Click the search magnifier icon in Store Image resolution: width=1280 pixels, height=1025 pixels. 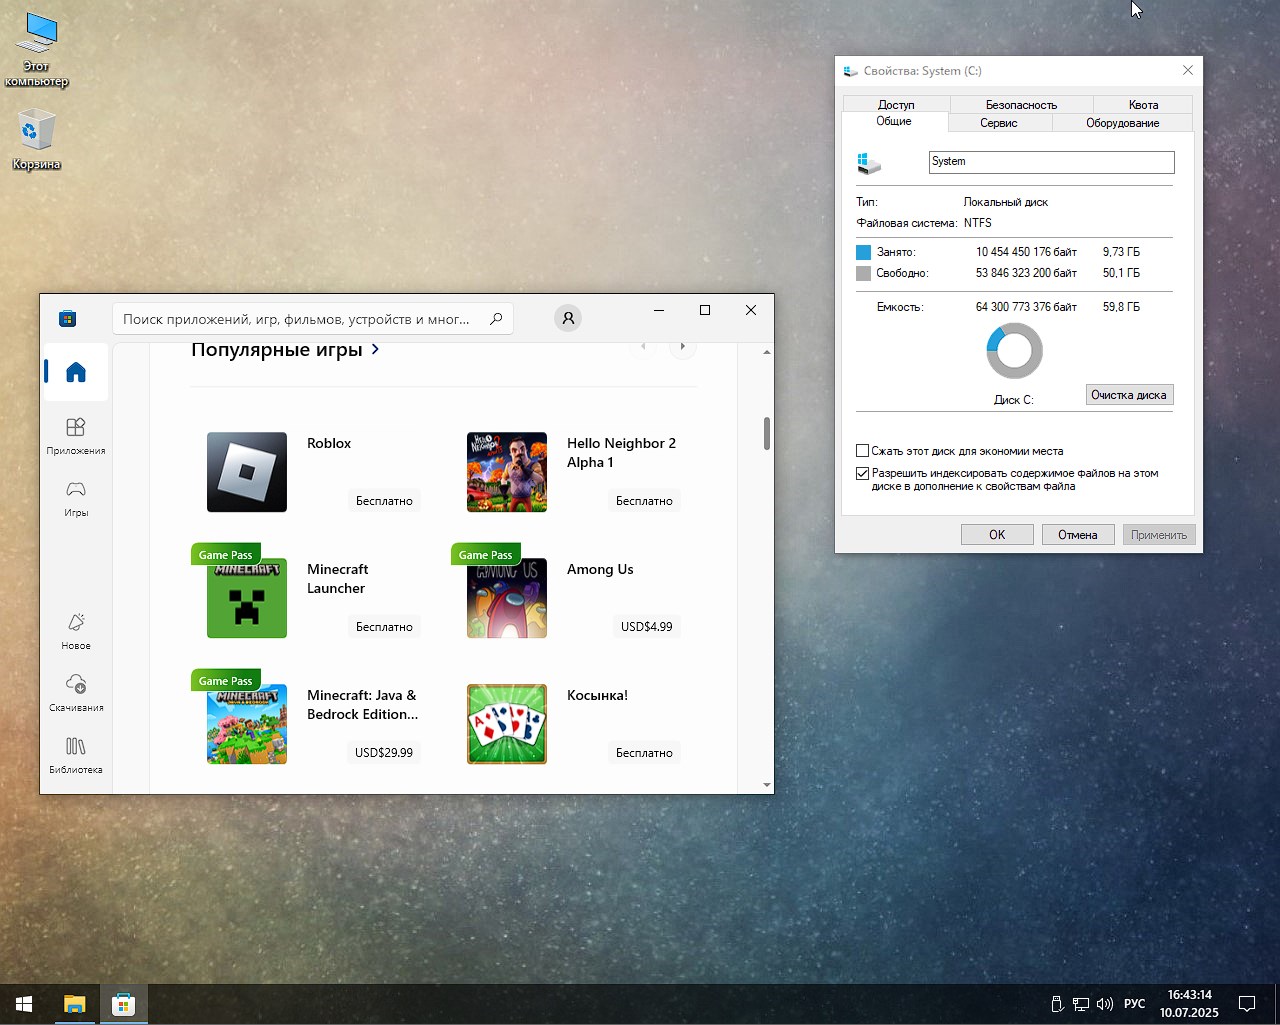(496, 319)
